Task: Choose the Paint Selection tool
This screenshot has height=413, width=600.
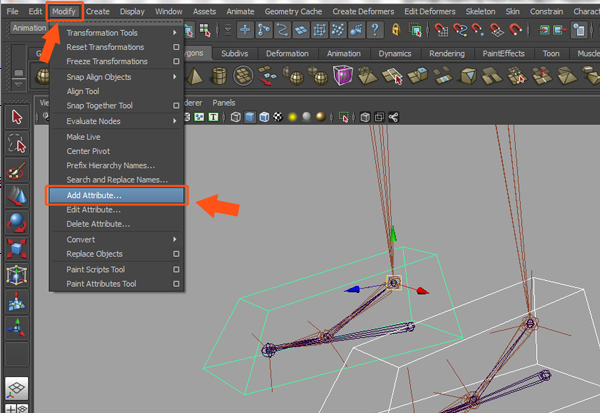Action: (17, 170)
